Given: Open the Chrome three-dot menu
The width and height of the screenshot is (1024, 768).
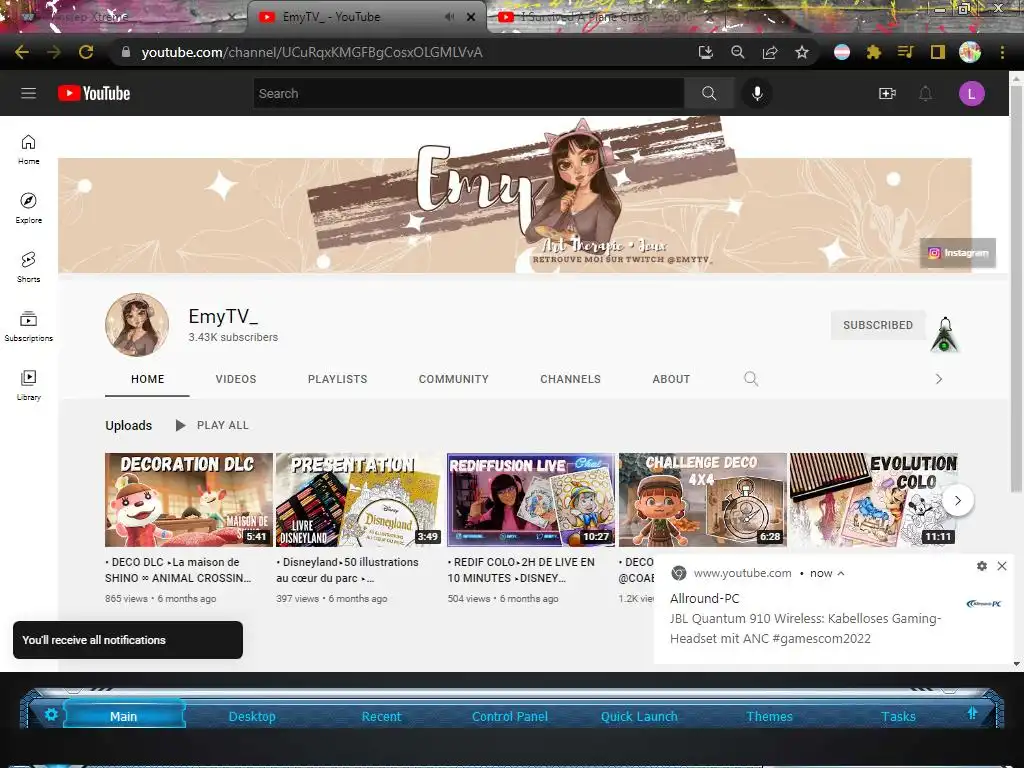Looking at the screenshot, I should click(1002, 52).
